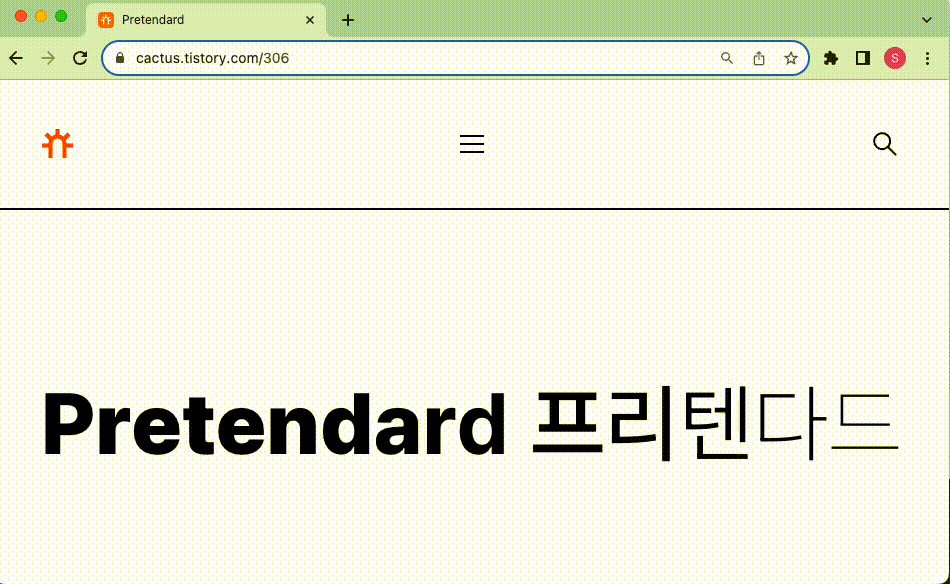
Task: Reload the cactus.tistory.com page
Action: 80,58
